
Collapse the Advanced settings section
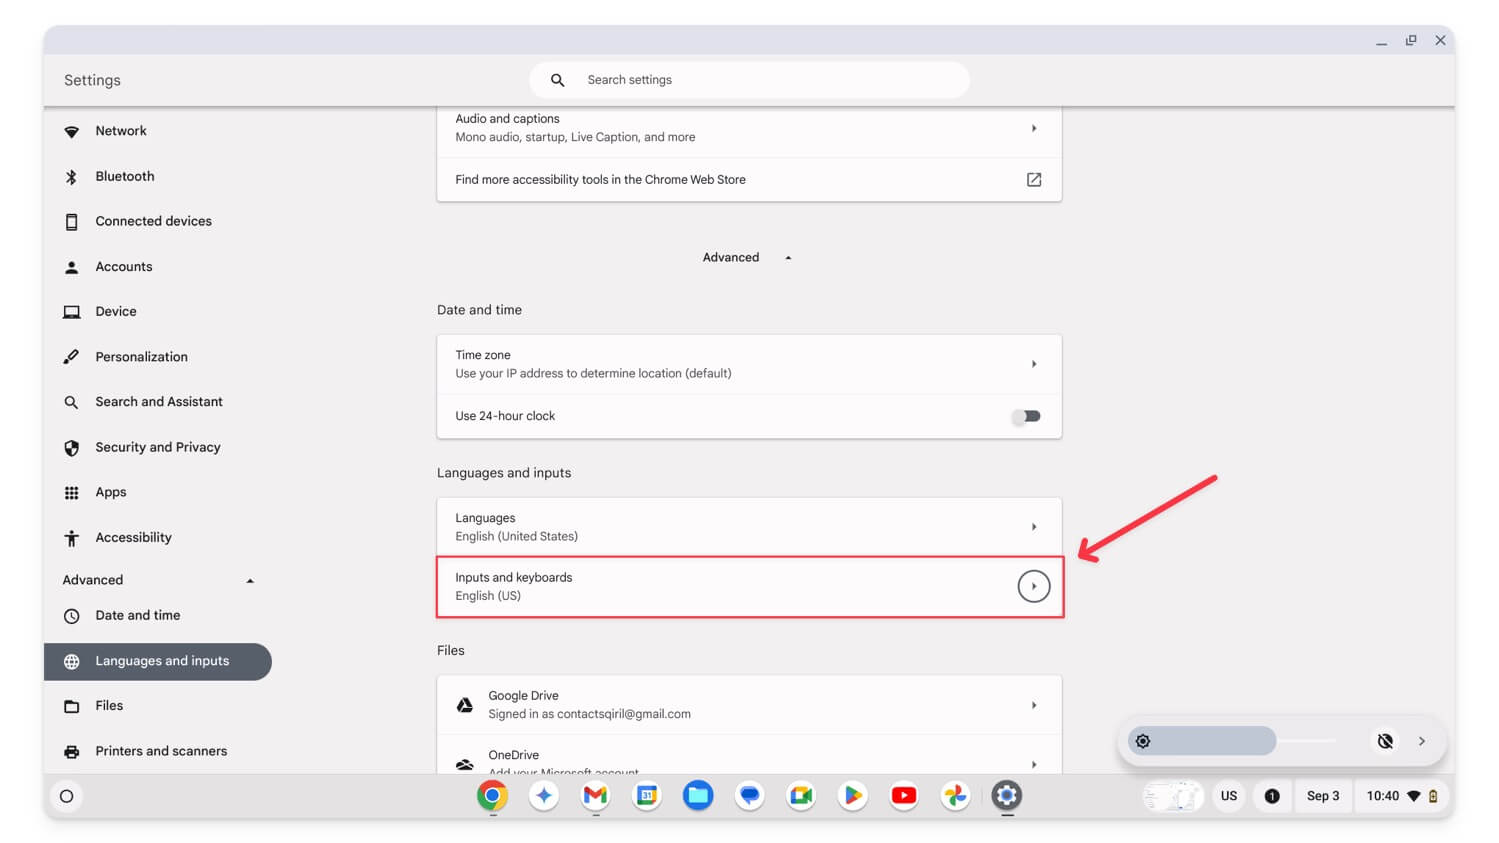788,257
